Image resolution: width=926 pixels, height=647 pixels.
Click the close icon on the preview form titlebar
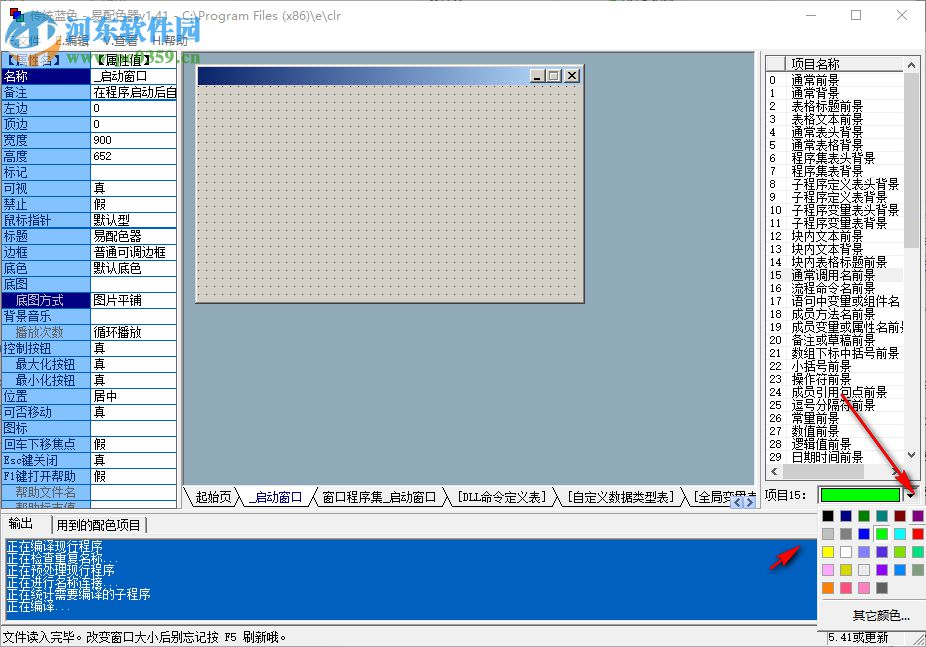(x=571, y=76)
